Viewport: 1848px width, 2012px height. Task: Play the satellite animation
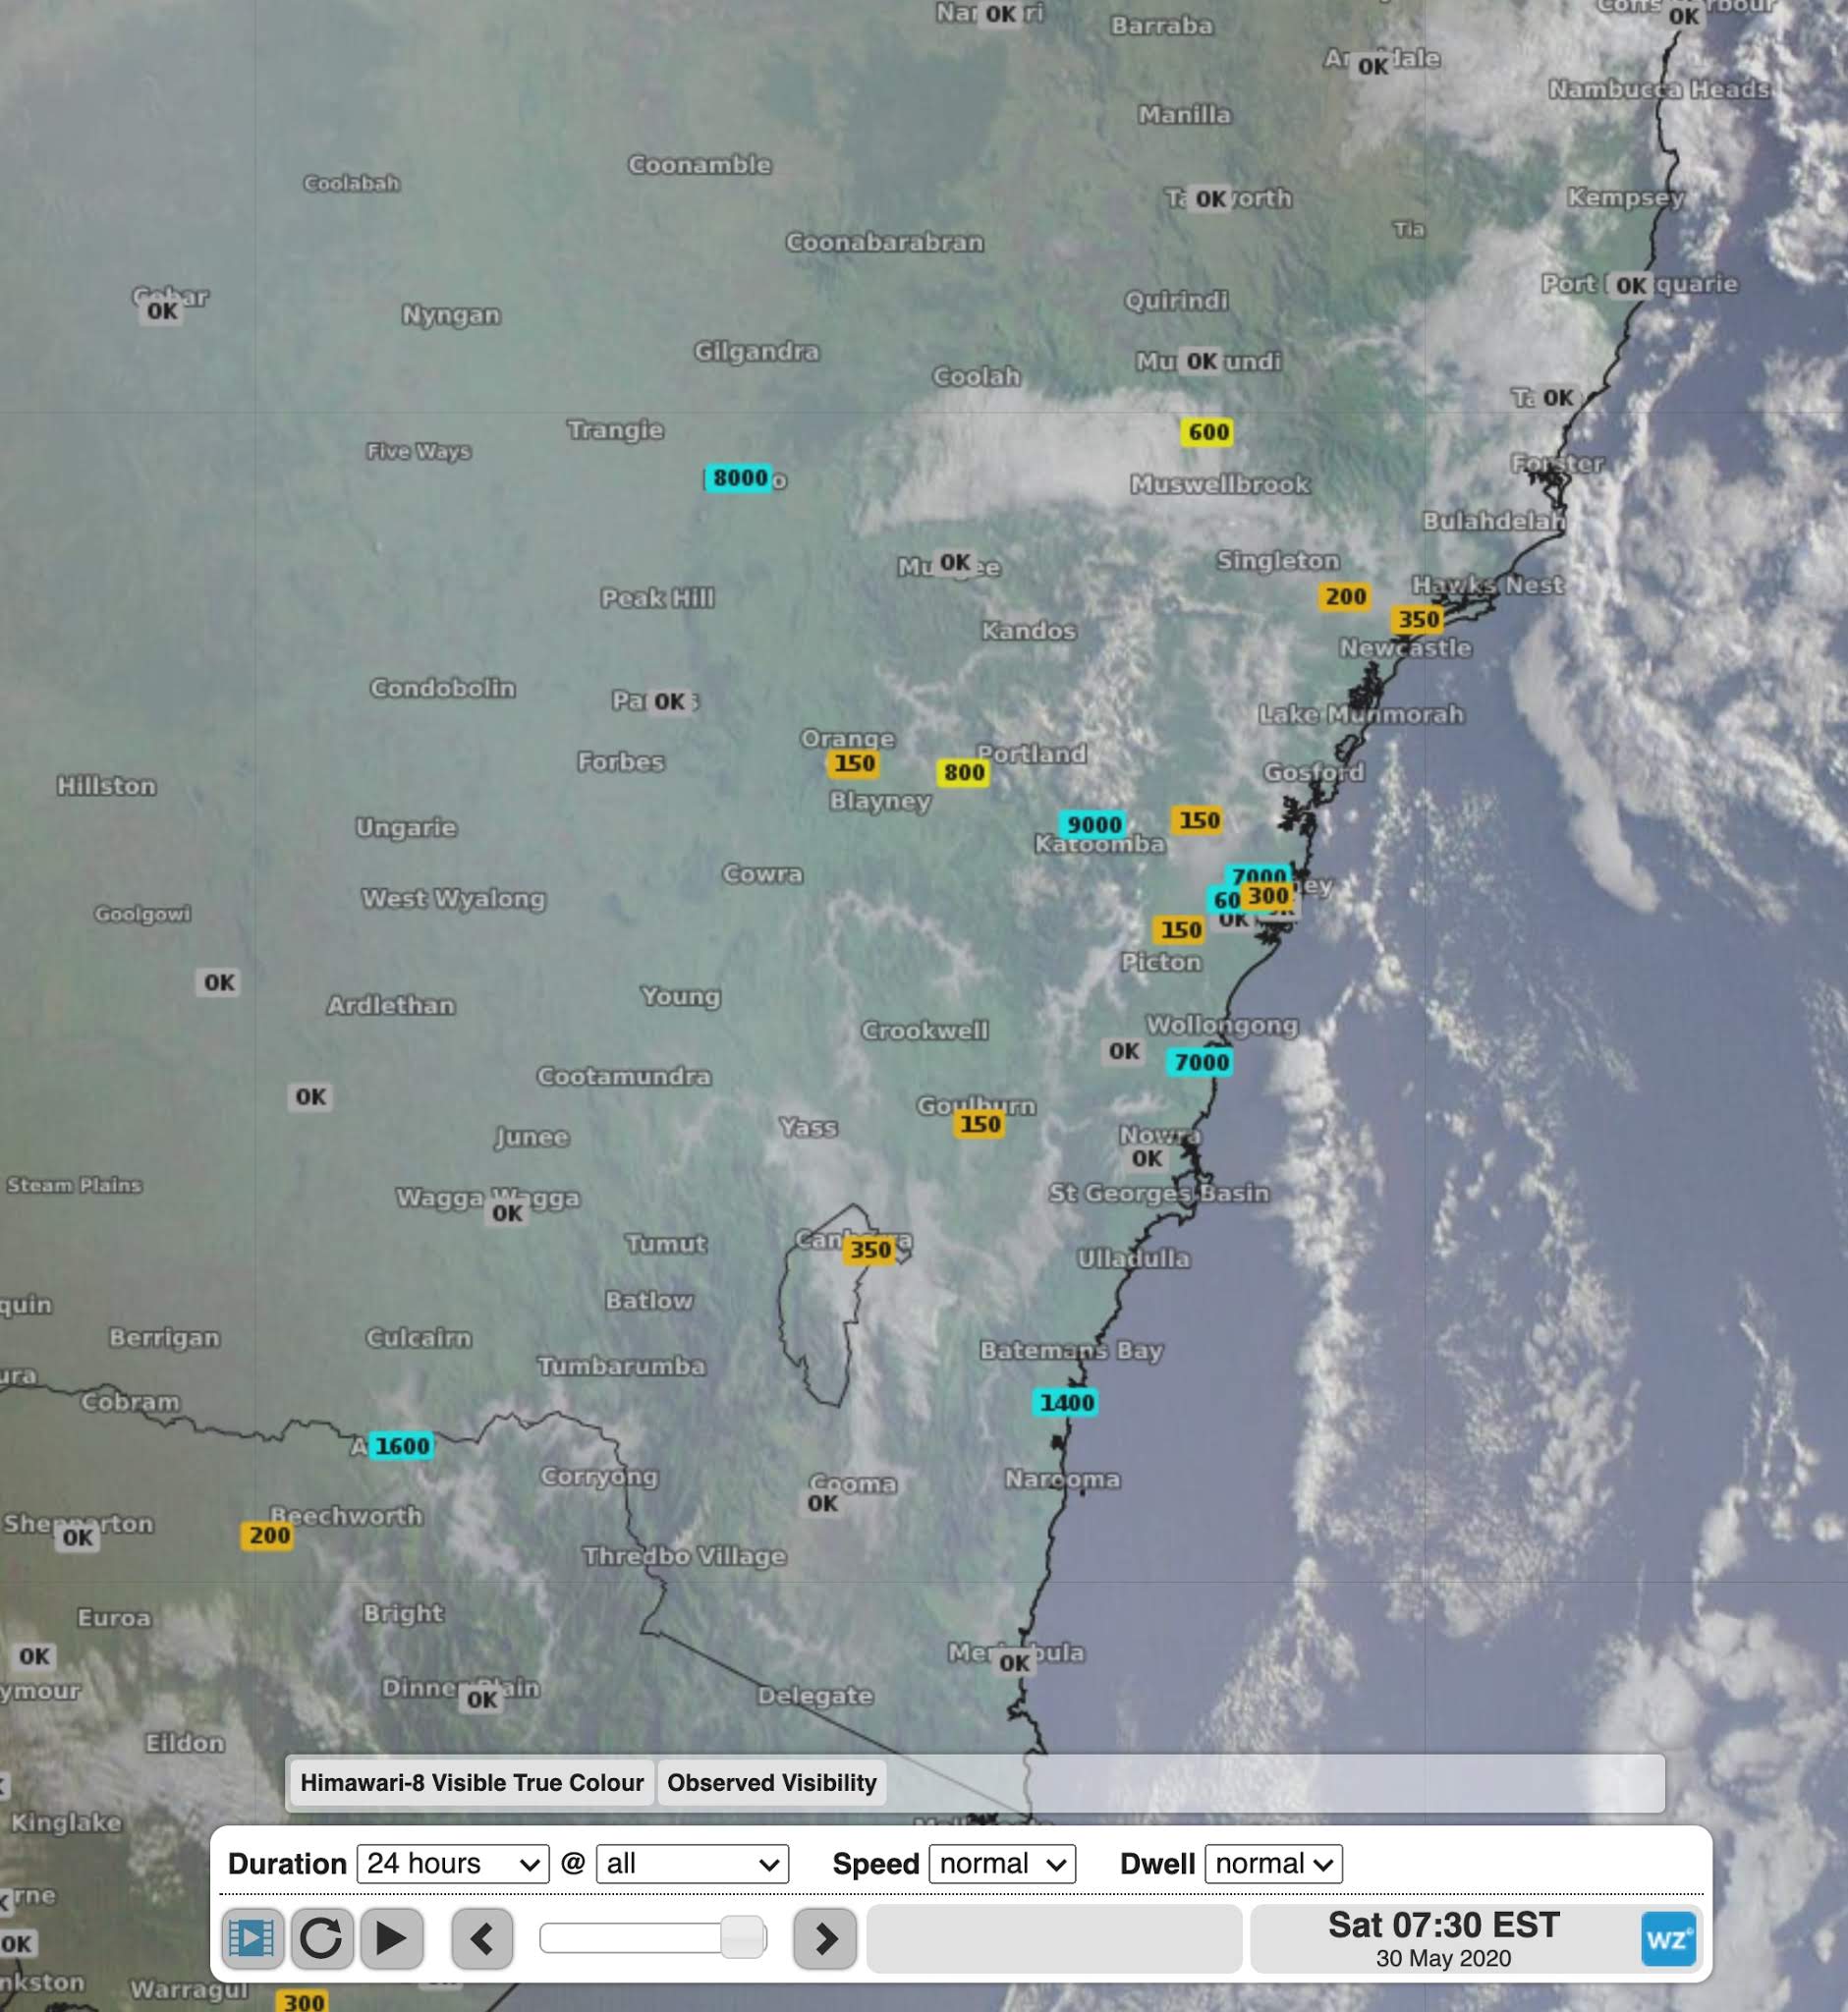(x=393, y=1938)
